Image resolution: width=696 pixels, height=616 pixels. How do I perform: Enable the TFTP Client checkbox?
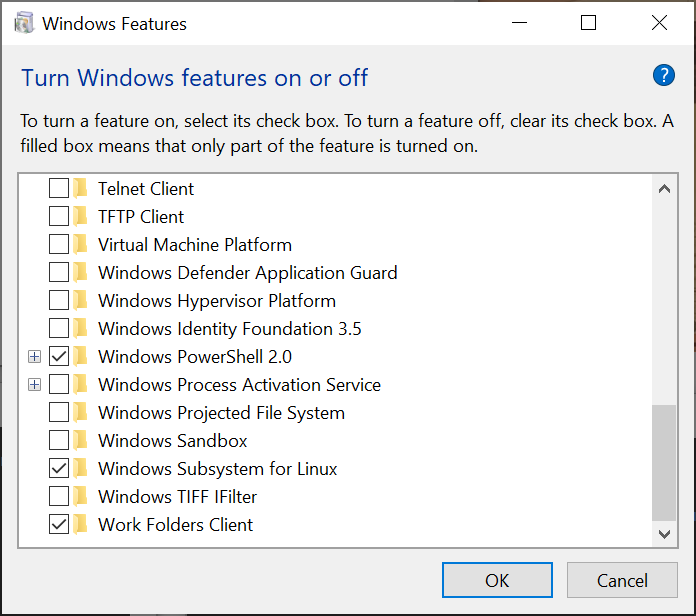point(59,217)
